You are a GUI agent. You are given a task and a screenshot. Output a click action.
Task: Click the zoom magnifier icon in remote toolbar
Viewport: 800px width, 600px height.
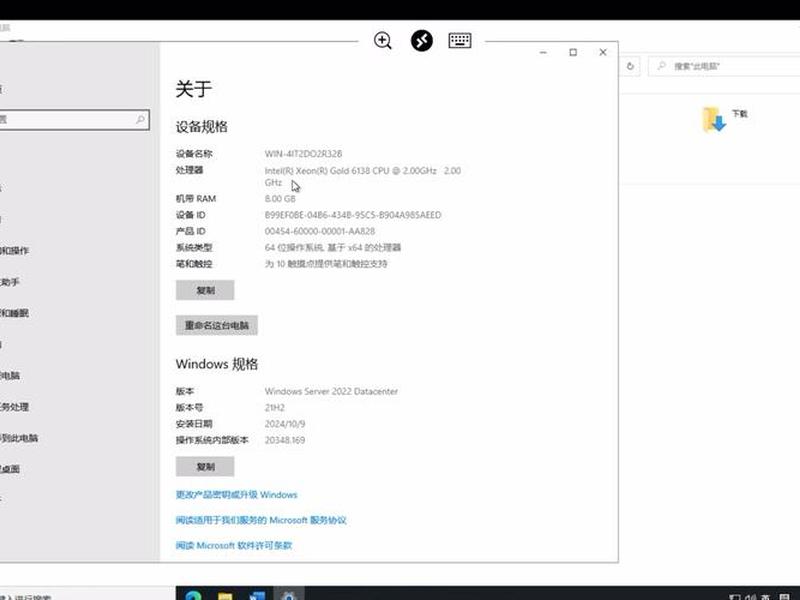383,40
